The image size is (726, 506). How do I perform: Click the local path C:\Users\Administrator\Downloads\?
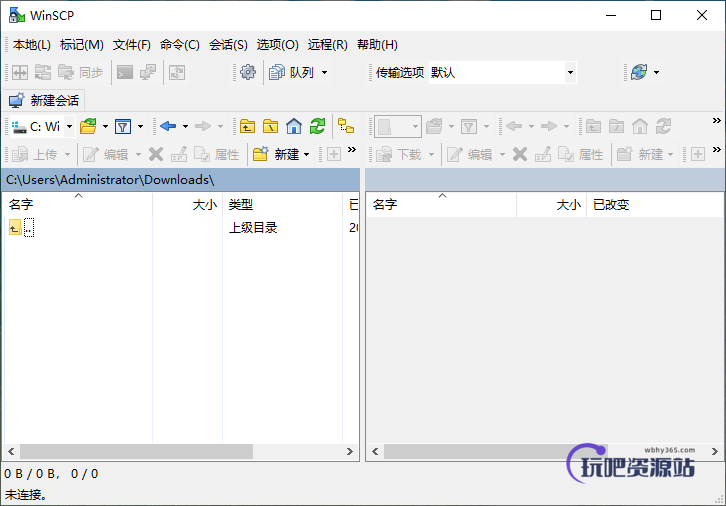tap(110, 180)
